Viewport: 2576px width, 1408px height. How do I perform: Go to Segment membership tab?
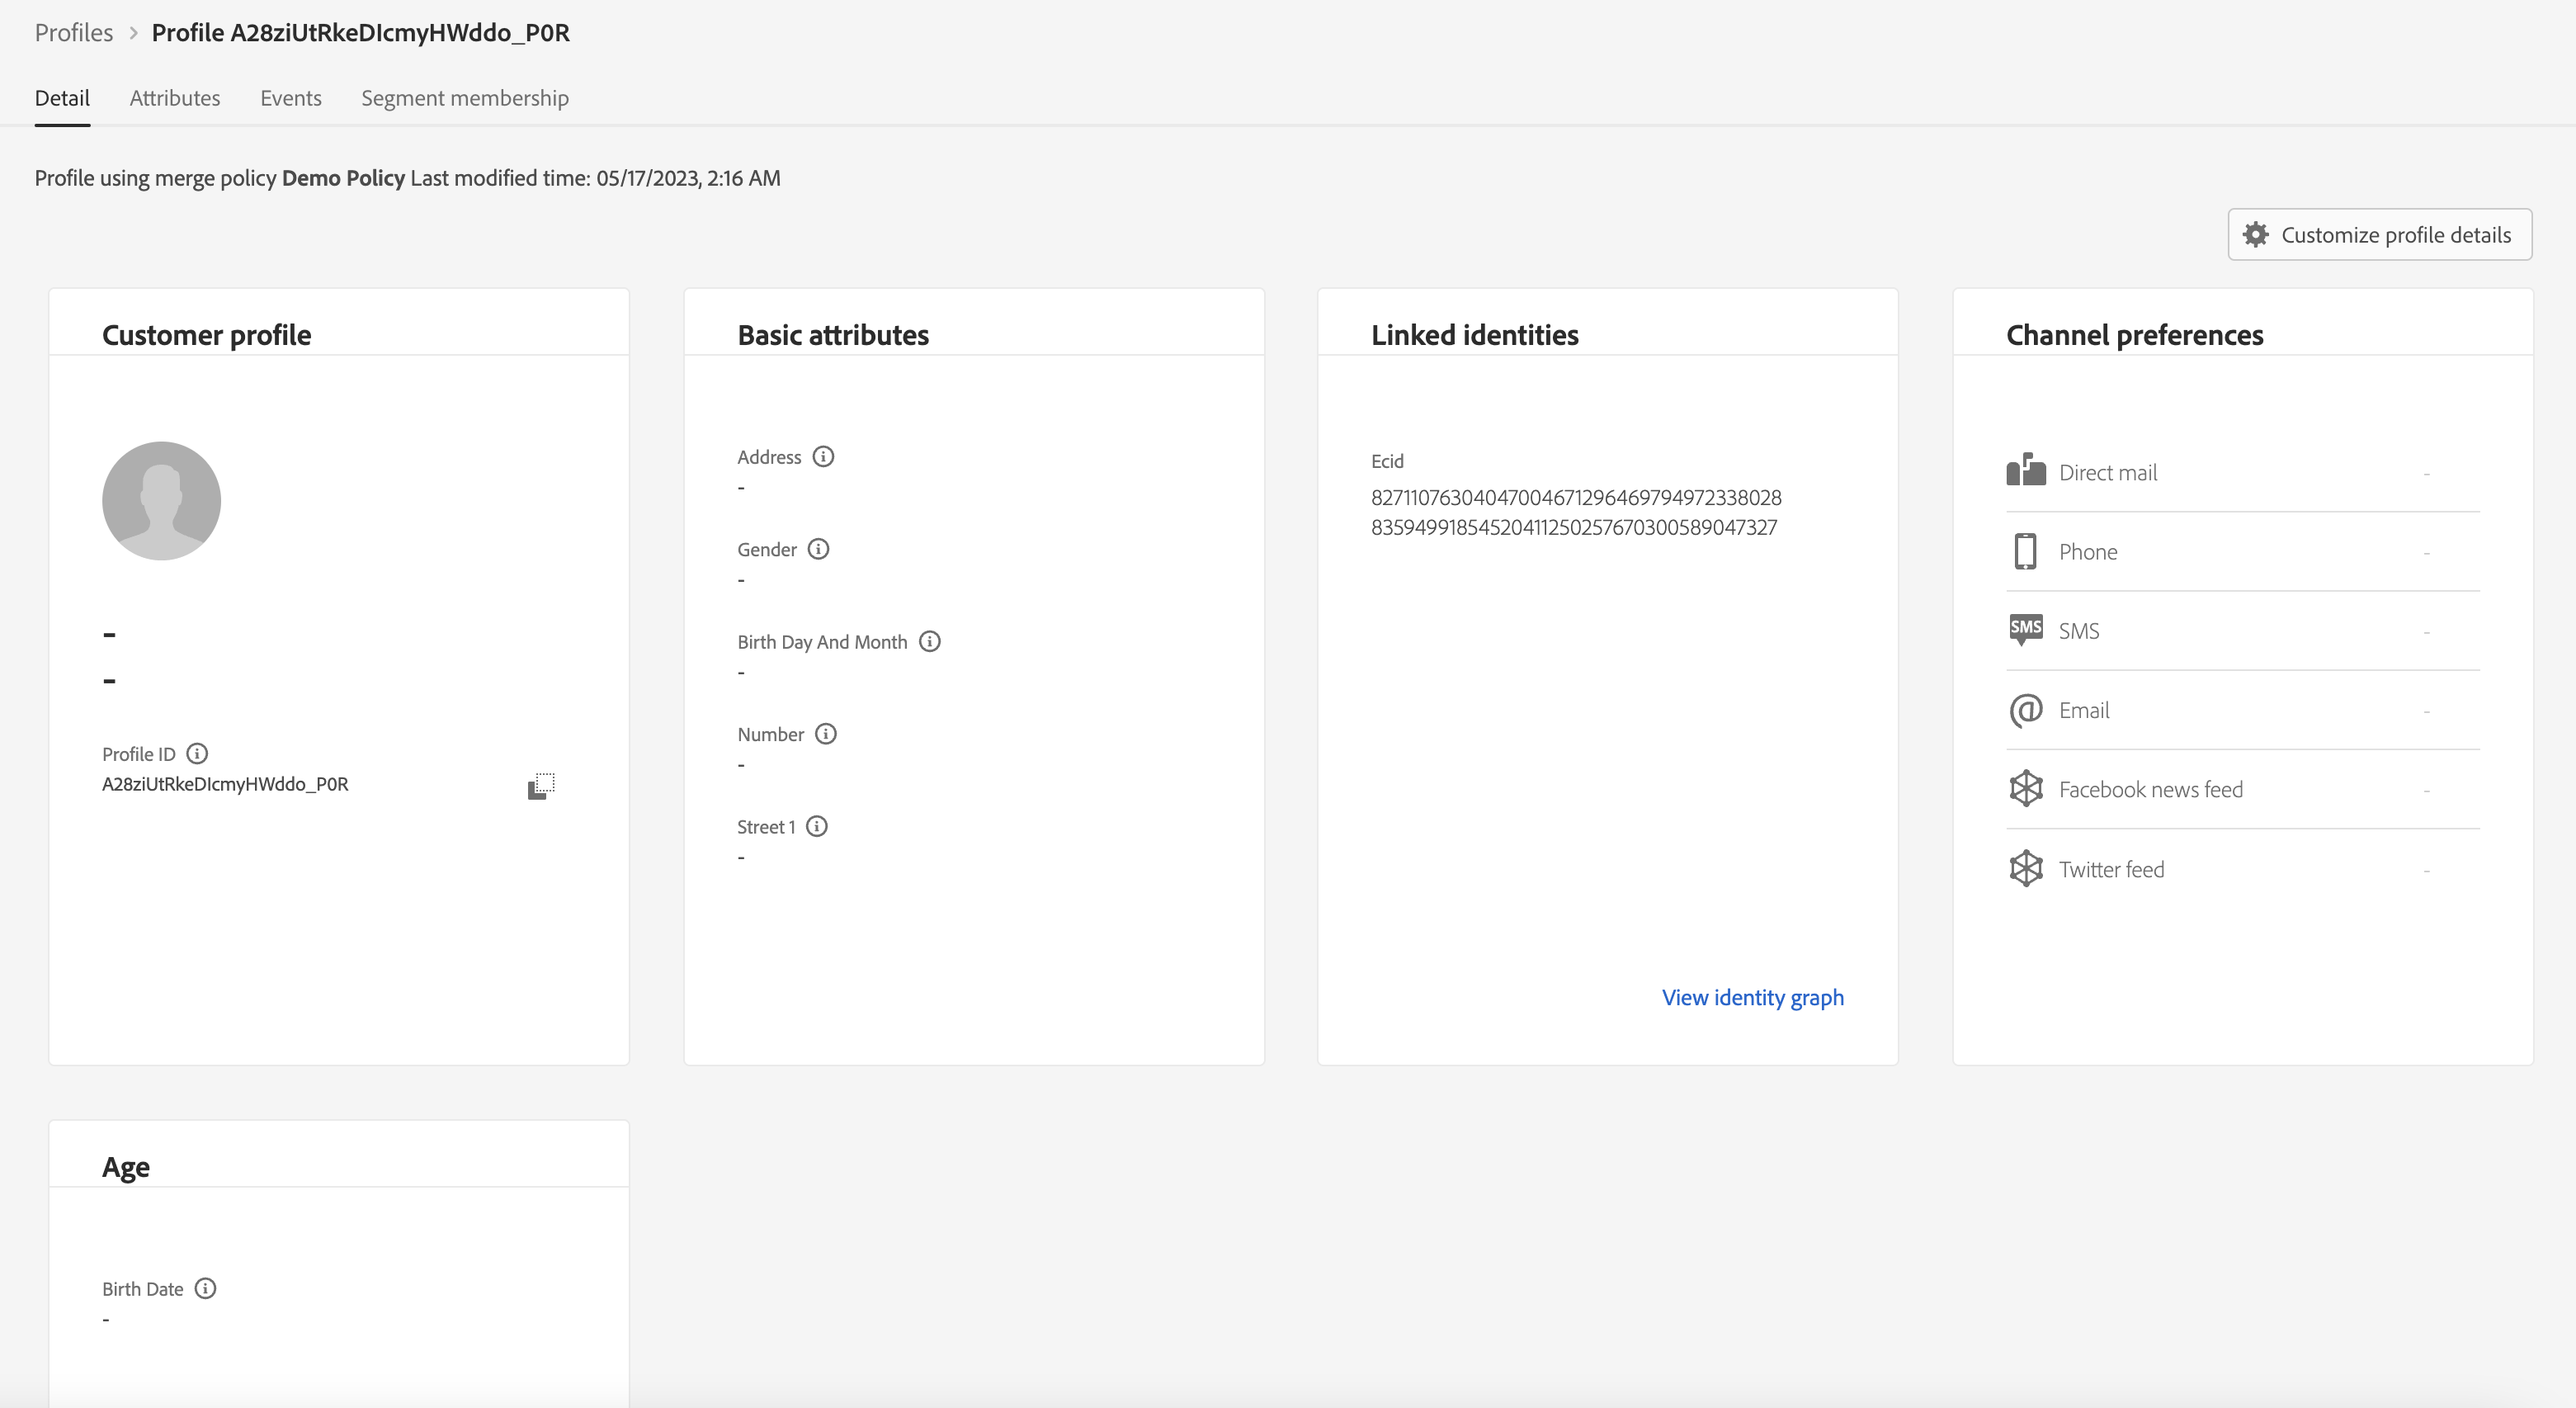click(x=465, y=98)
